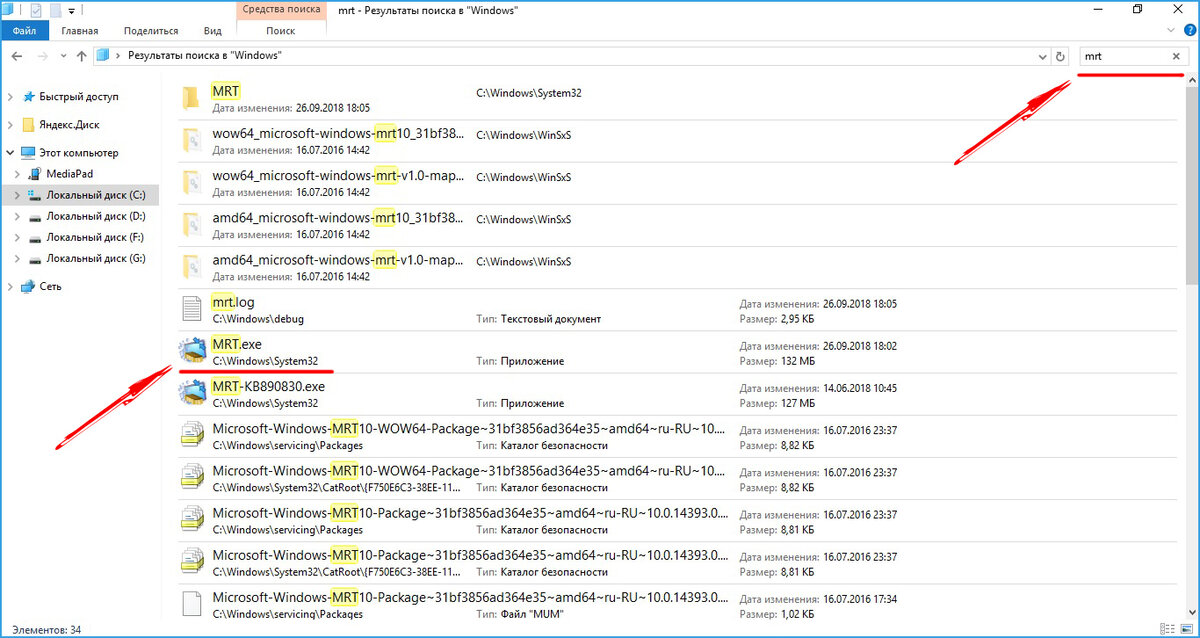Click icon of the 8,81 КБ catalog in servicing\Packages
This screenshot has width=1200, height=638.
tap(191, 519)
